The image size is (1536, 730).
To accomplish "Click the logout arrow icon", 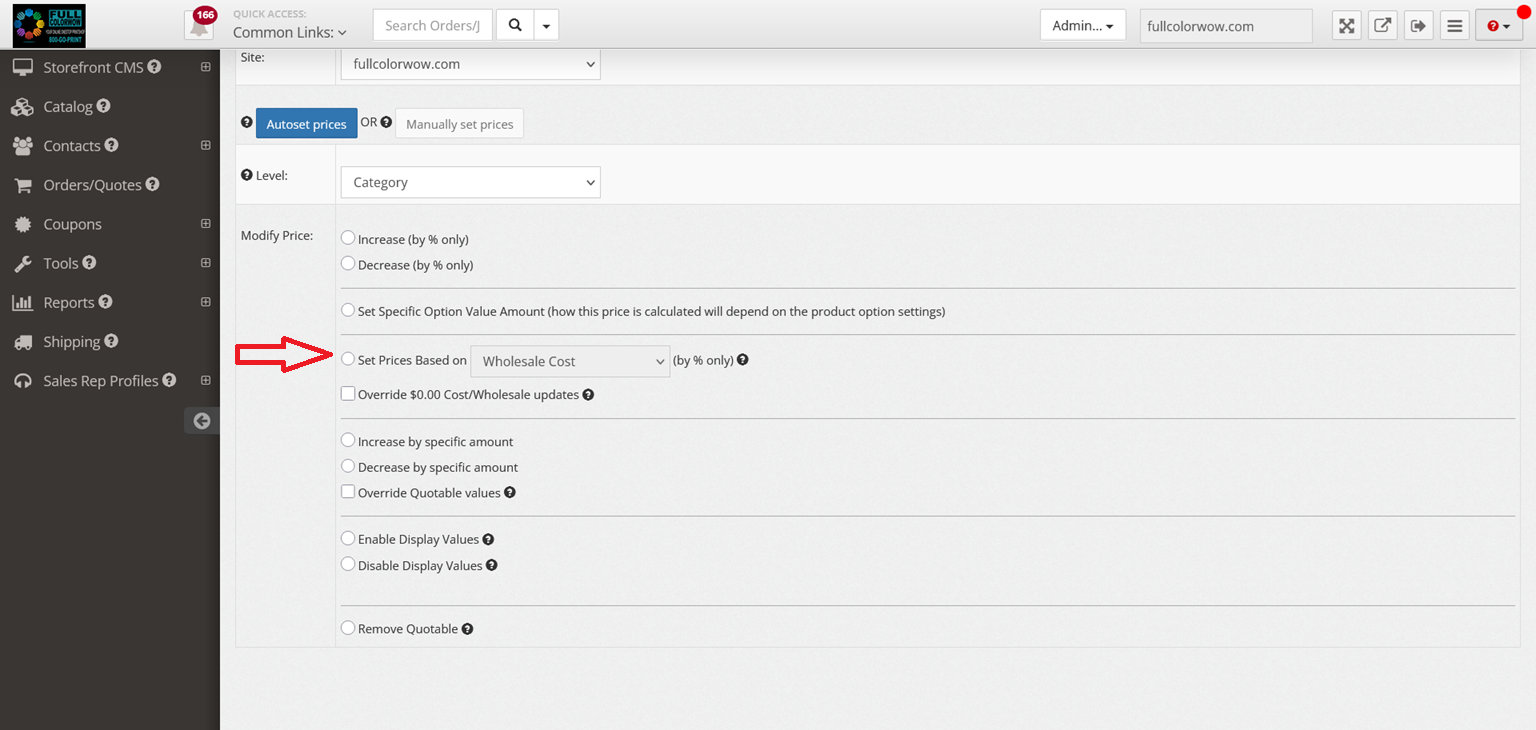I will tap(1418, 26).
